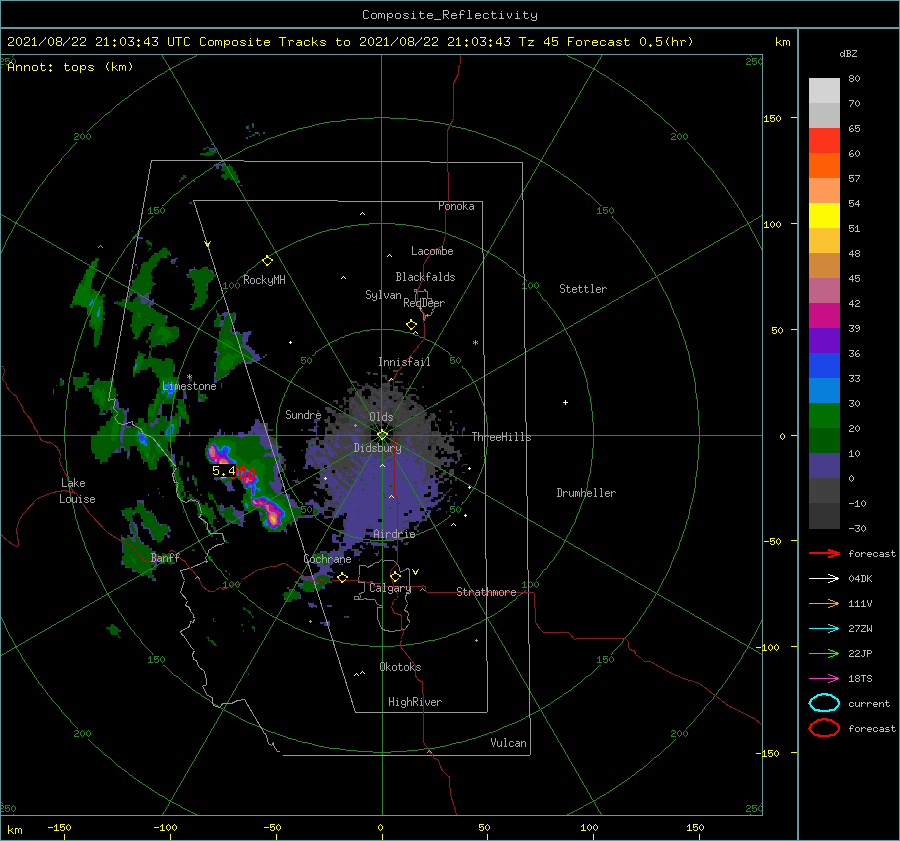
Task: Click the bright red swatch in dBZ scale
Action: (x=824, y=141)
